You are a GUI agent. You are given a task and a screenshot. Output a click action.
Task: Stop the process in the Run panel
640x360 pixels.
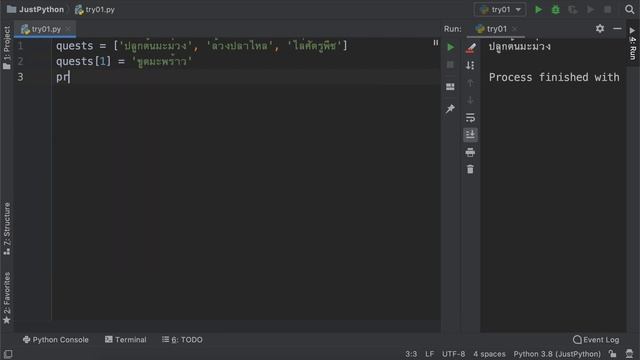[450, 65]
